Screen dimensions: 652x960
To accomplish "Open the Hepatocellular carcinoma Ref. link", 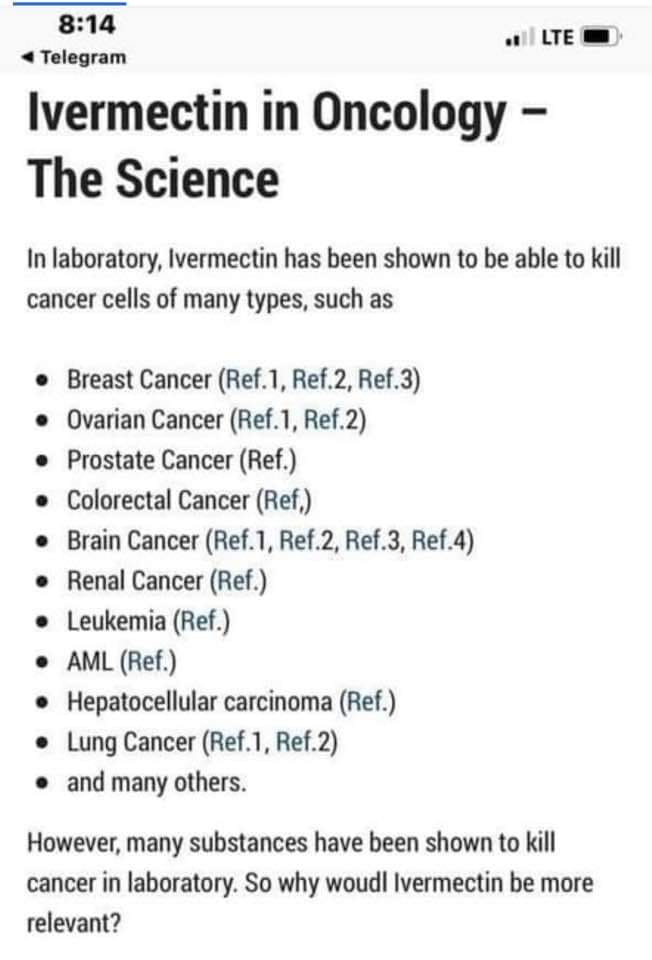I will 367,701.
